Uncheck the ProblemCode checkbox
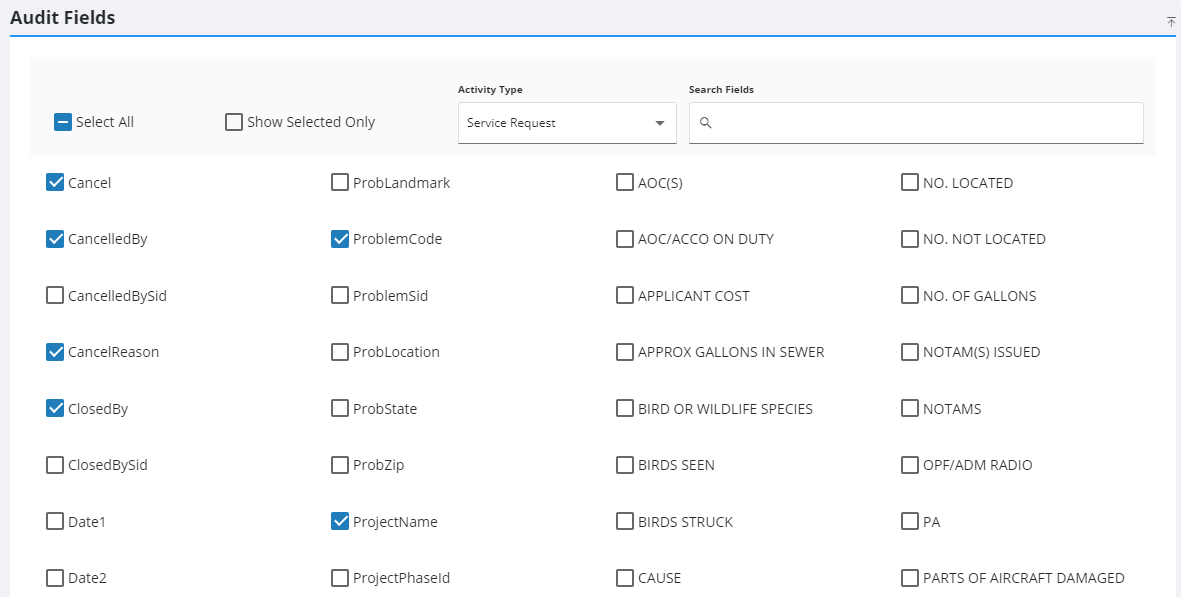Image resolution: width=1181 pixels, height=597 pixels. click(340, 239)
